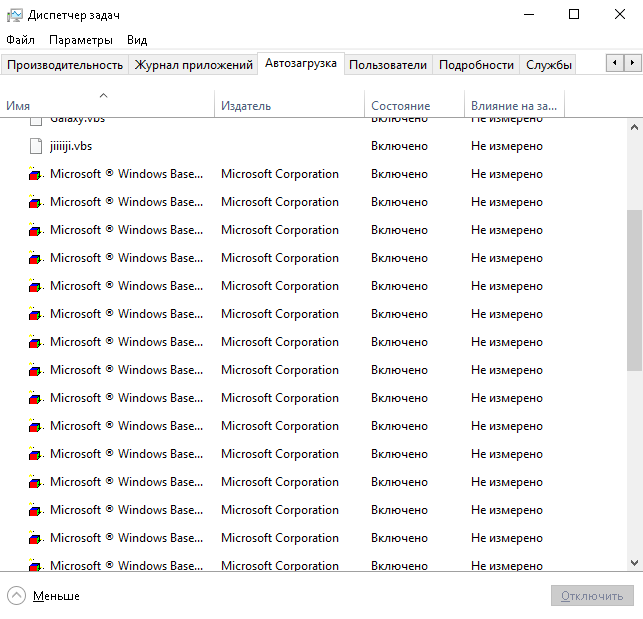
Task: Click the up arrow of the vertical scrollbar
Action: [634, 127]
